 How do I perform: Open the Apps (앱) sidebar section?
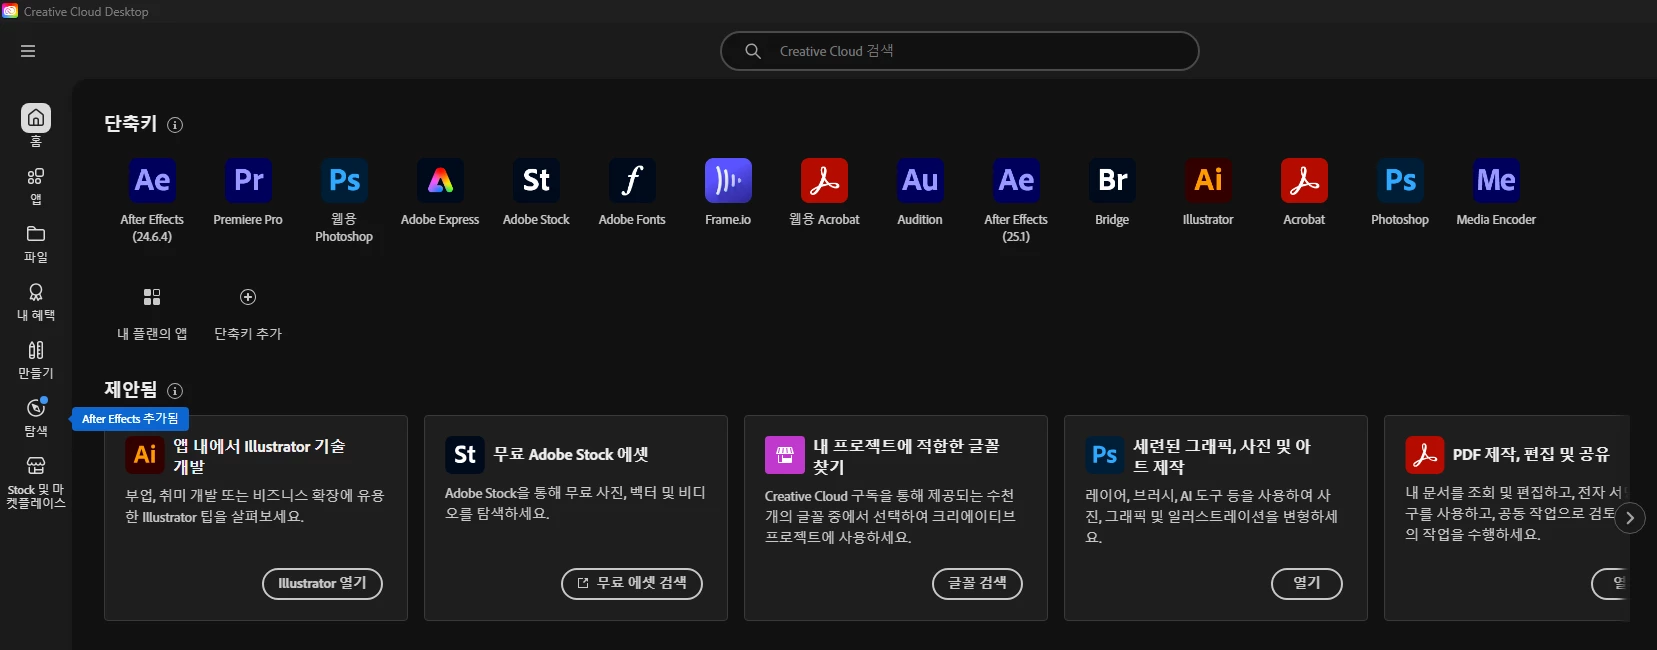[36, 186]
